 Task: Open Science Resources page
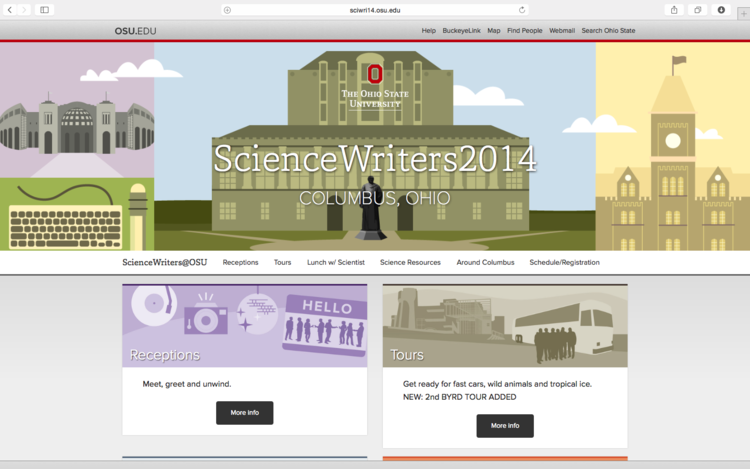(410, 262)
